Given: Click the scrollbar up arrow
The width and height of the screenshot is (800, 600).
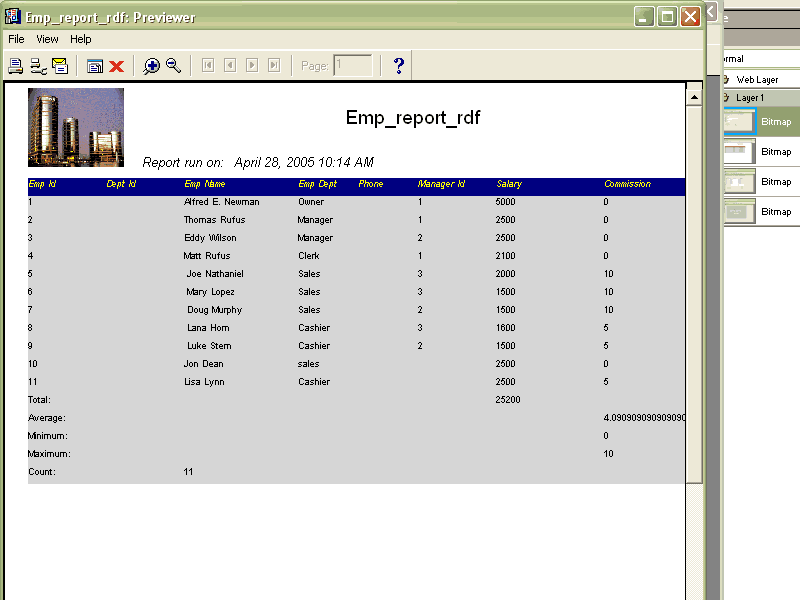Looking at the screenshot, I should [693, 95].
